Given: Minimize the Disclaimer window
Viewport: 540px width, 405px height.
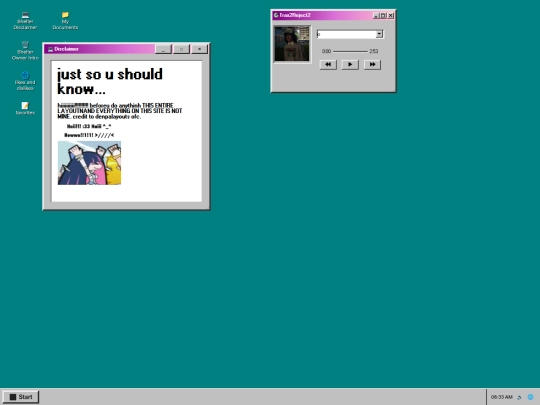Looking at the screenshot, I should [164, 49].
